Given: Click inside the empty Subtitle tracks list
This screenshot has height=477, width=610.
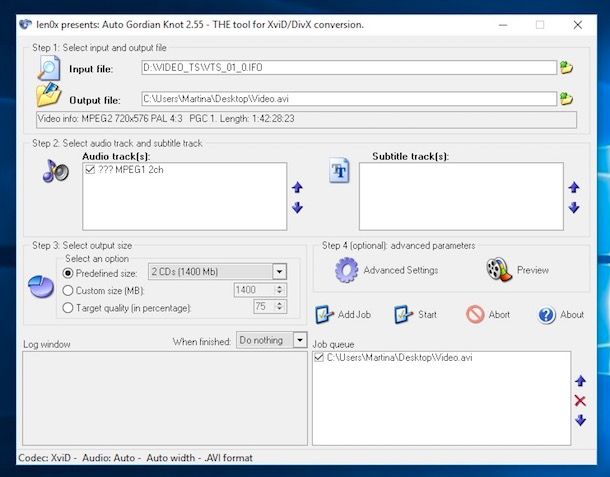Looking at the screenshot, I should coord(461,196).
